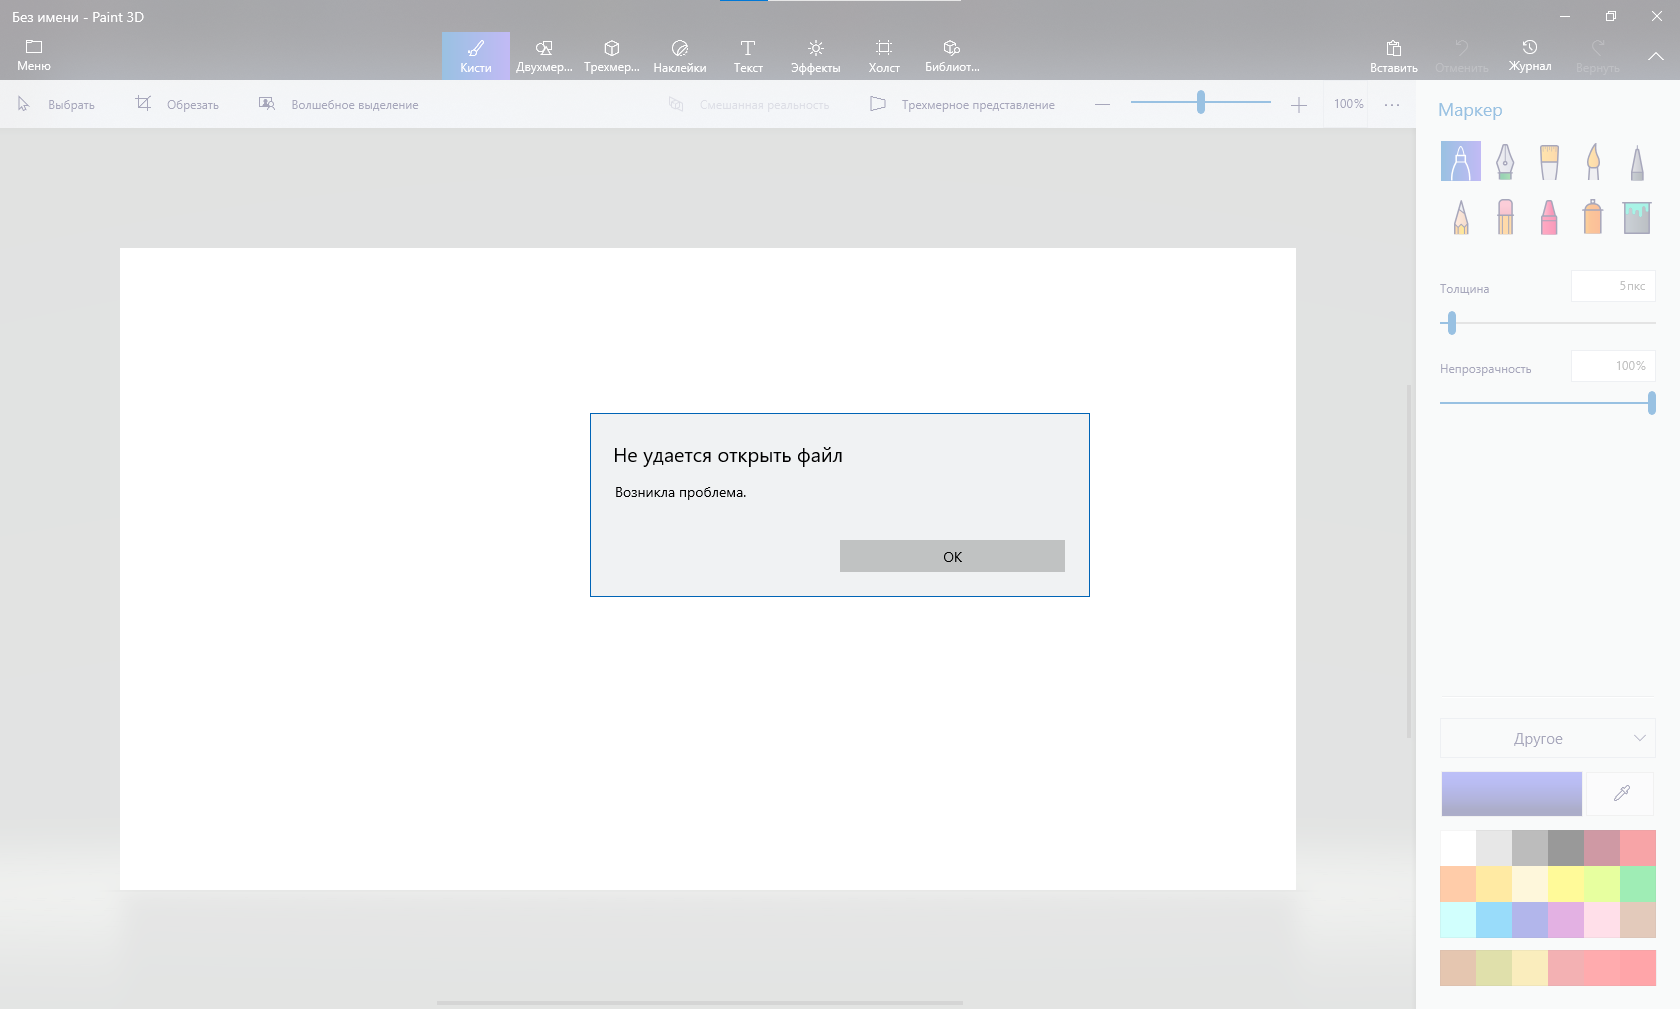Expand the Другое material dropdown
Viewport: 1680px width, 1009px height.
pos(1548,738)
